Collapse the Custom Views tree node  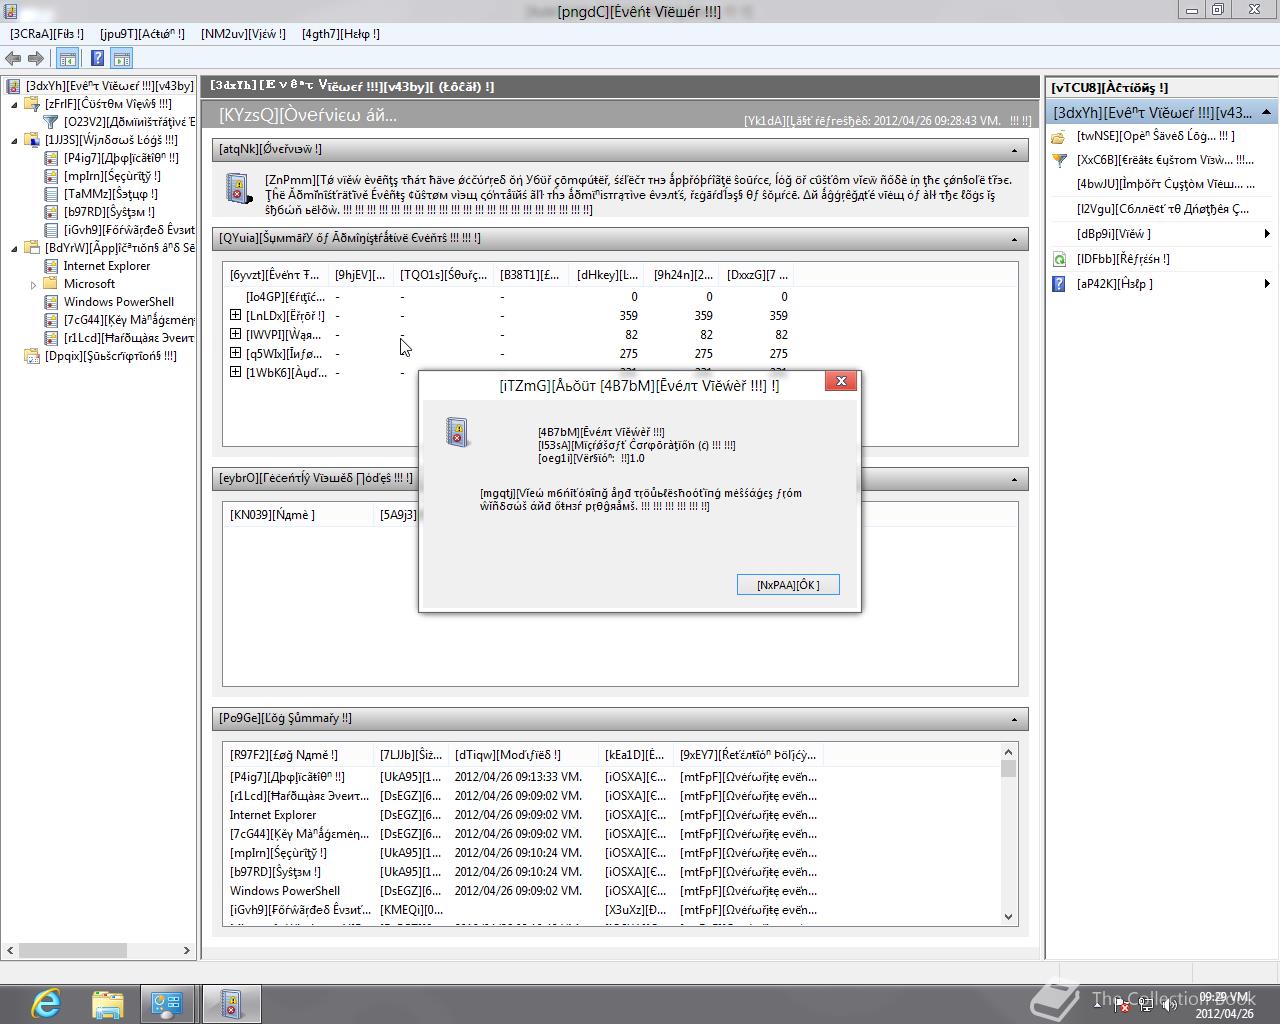tap(14, 104)
